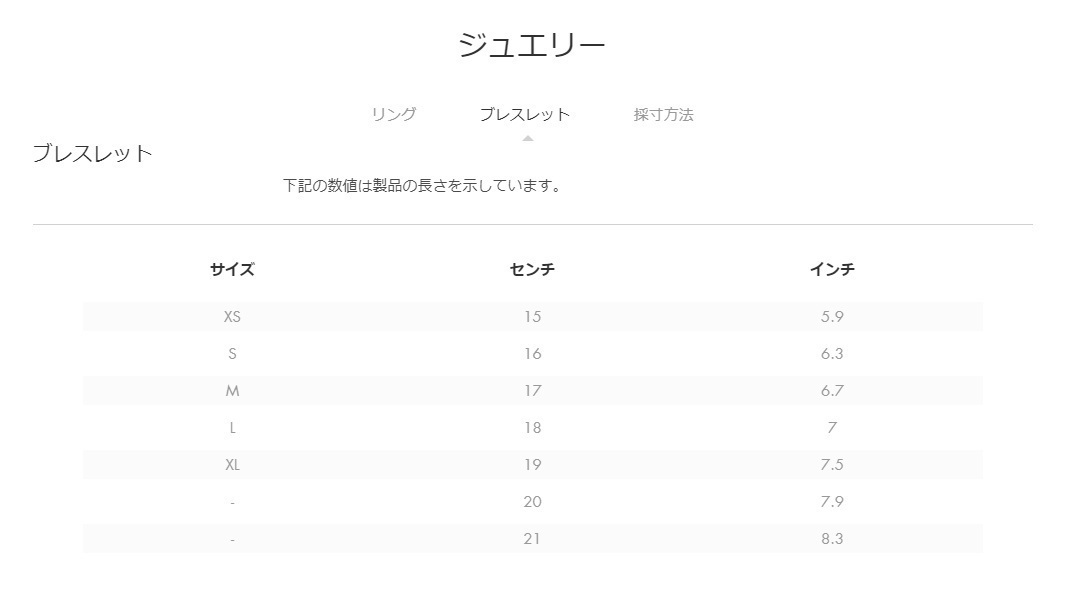The height and width of the screenshot is (607, 1067).
Task: Select the M size row label
Action: (x=232, y=391)
